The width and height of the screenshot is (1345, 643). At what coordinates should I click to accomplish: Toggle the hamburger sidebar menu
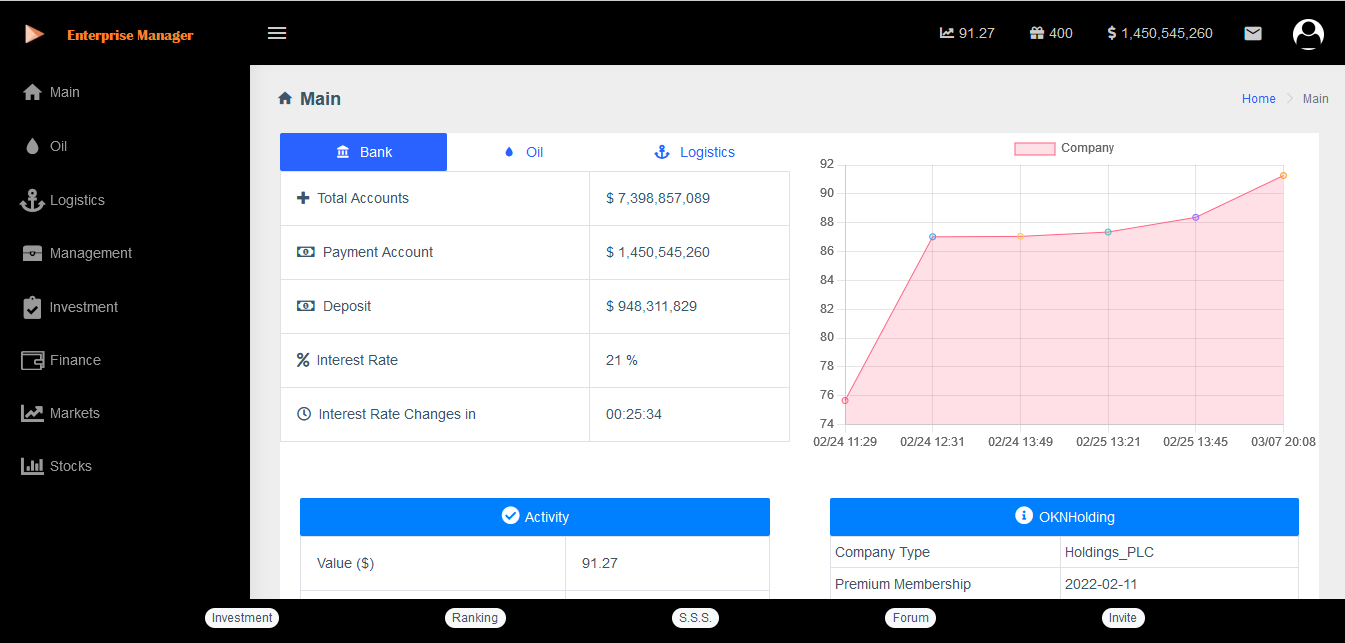tap(277, 33)
